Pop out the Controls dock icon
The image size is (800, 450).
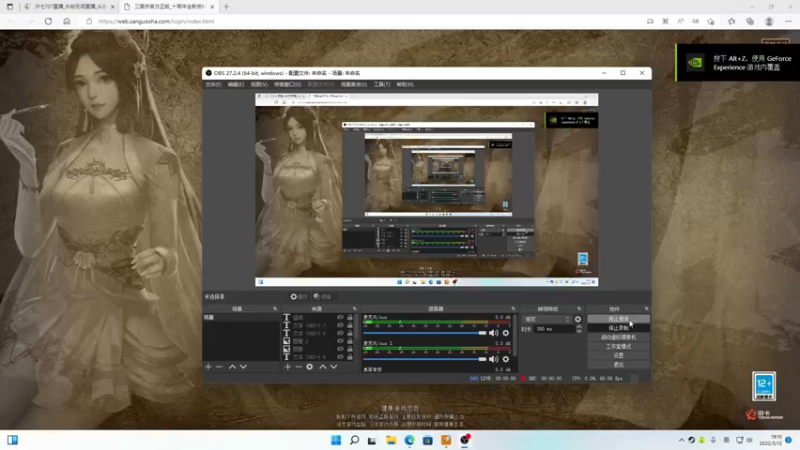coord(646,309)
